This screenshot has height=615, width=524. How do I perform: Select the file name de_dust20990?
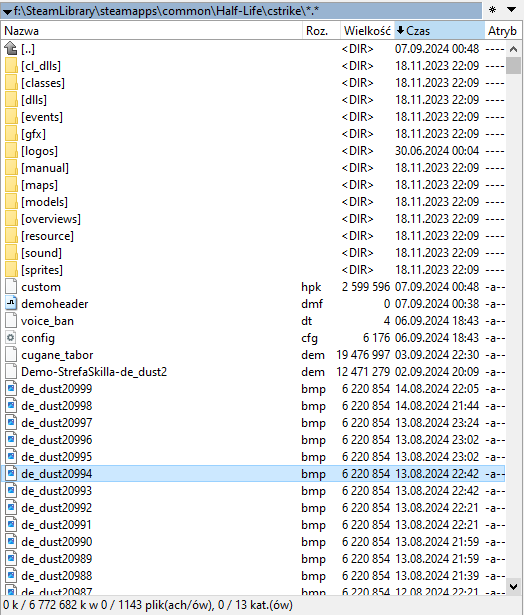[56, 542]
